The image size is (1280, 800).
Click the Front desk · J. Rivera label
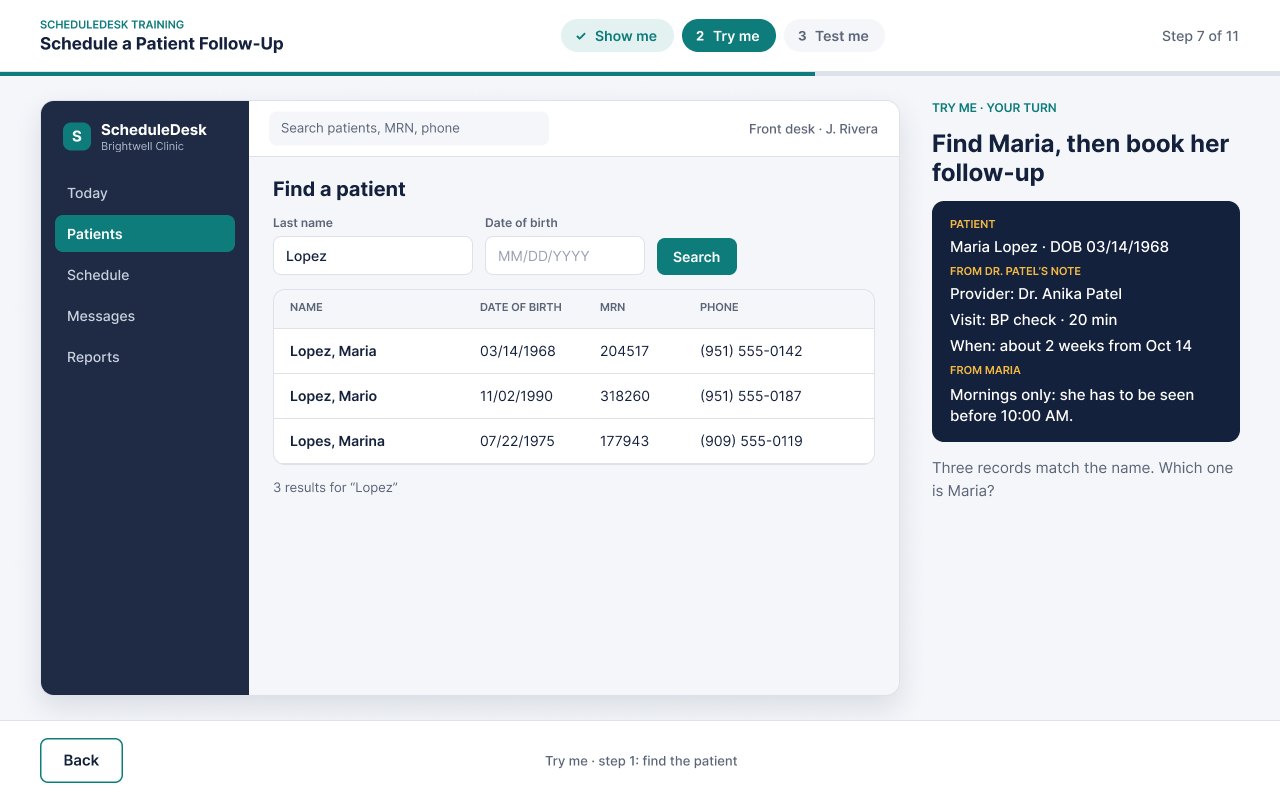[813, 129]
